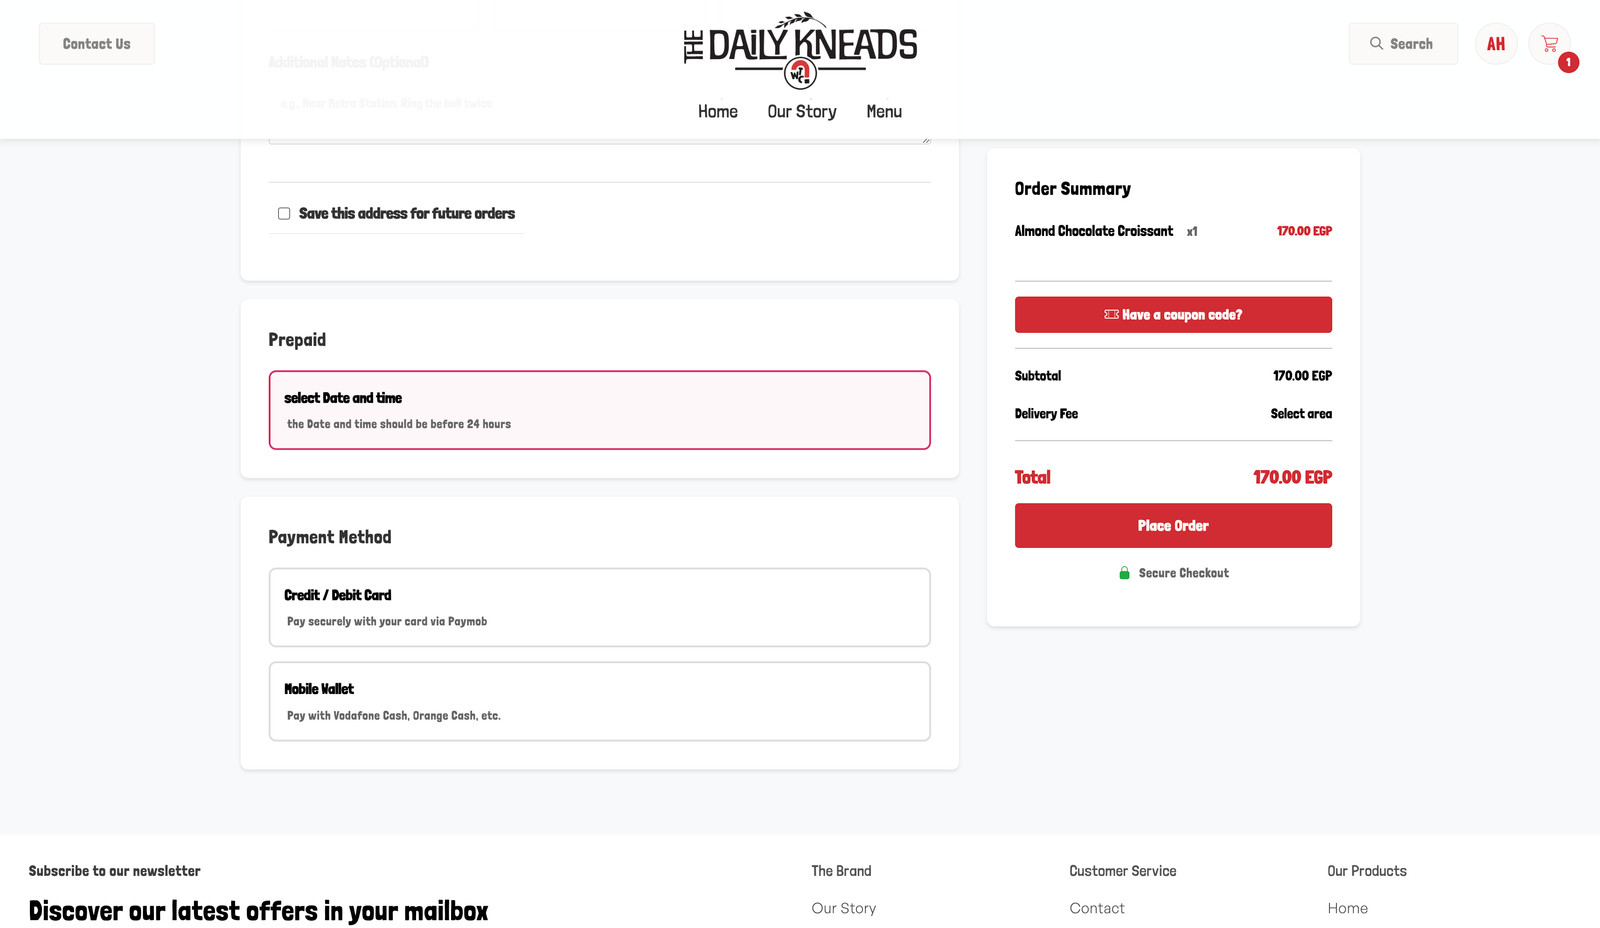Enable Save this address for future orders
This screenshot has width=1600, height=928.
[284, 213]
